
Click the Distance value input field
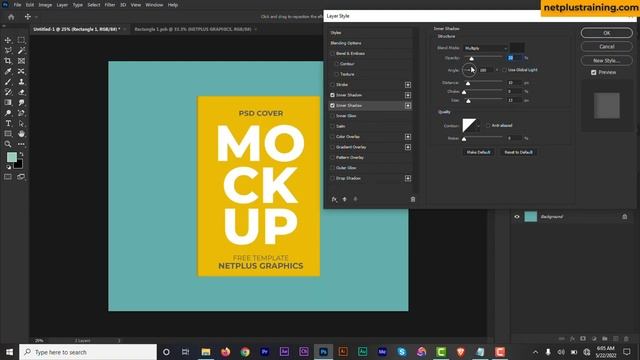coord(514,83)
